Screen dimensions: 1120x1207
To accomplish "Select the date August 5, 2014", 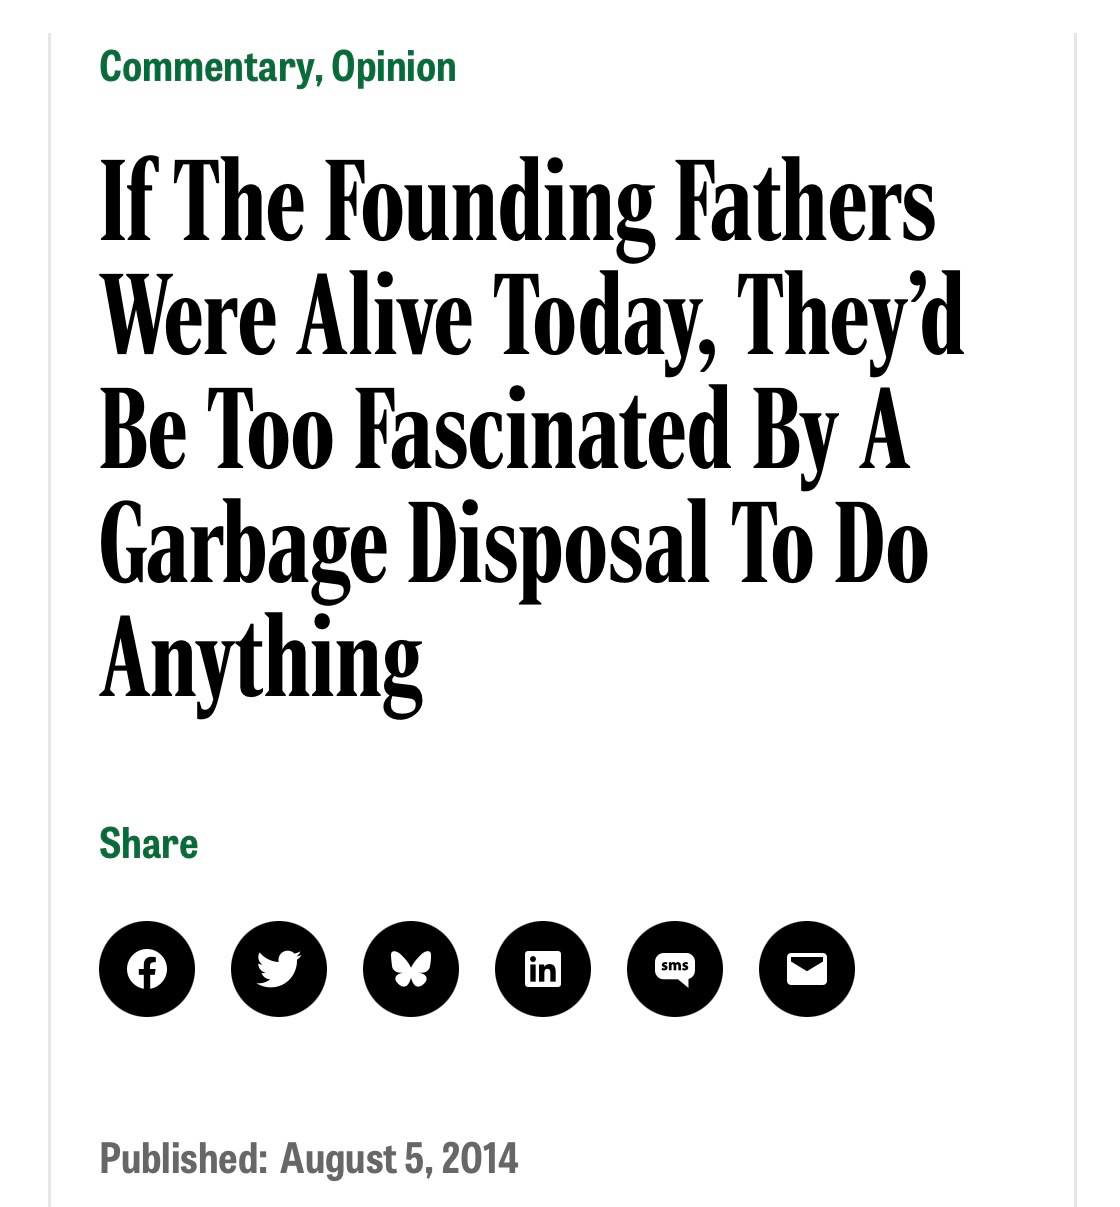I will click(399, 1158).
